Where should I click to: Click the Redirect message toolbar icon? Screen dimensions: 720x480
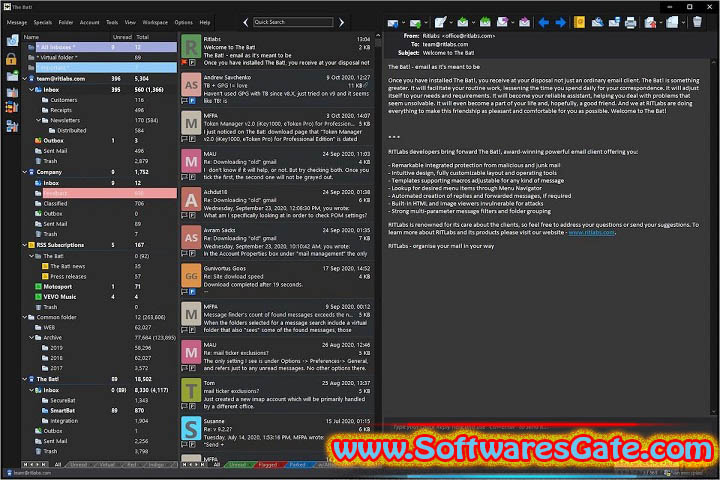pos(524,22)
